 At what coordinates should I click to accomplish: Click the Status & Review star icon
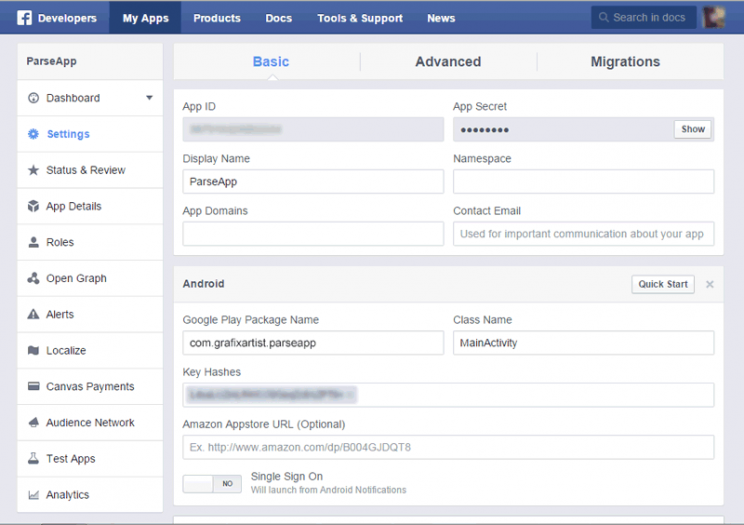33,170
